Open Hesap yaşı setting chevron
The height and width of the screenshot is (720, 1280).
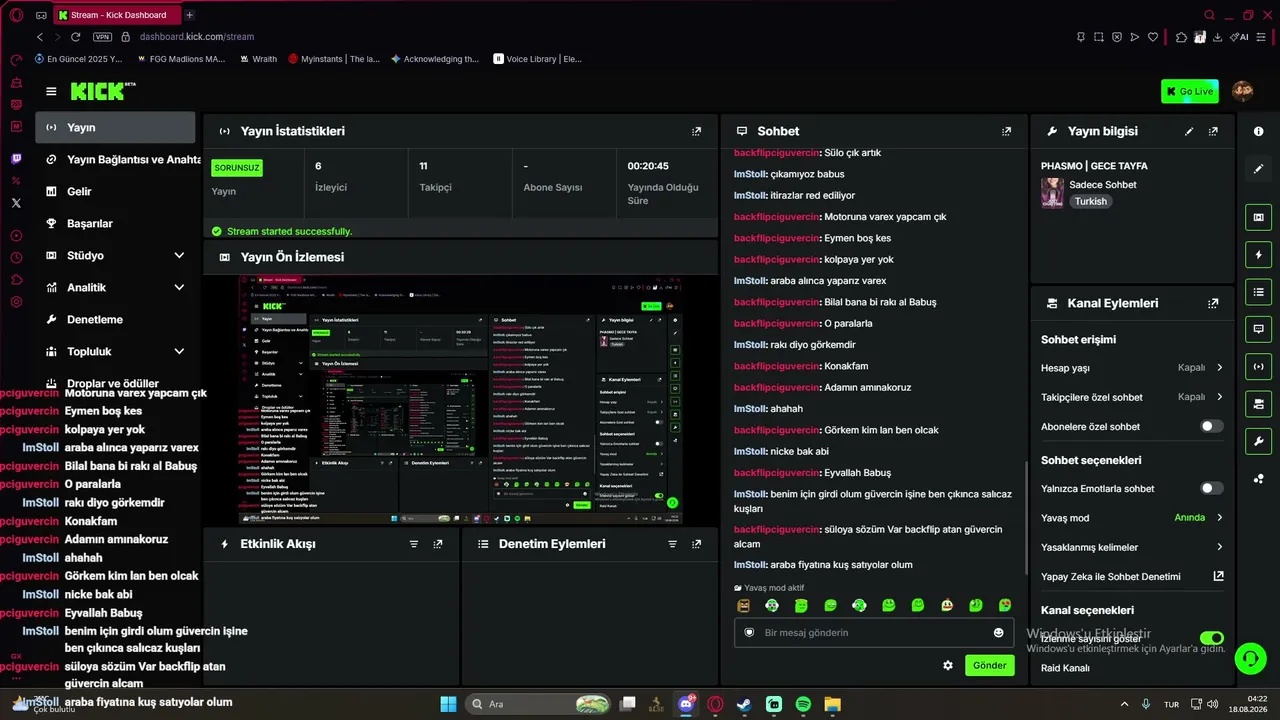(1219, 368)
